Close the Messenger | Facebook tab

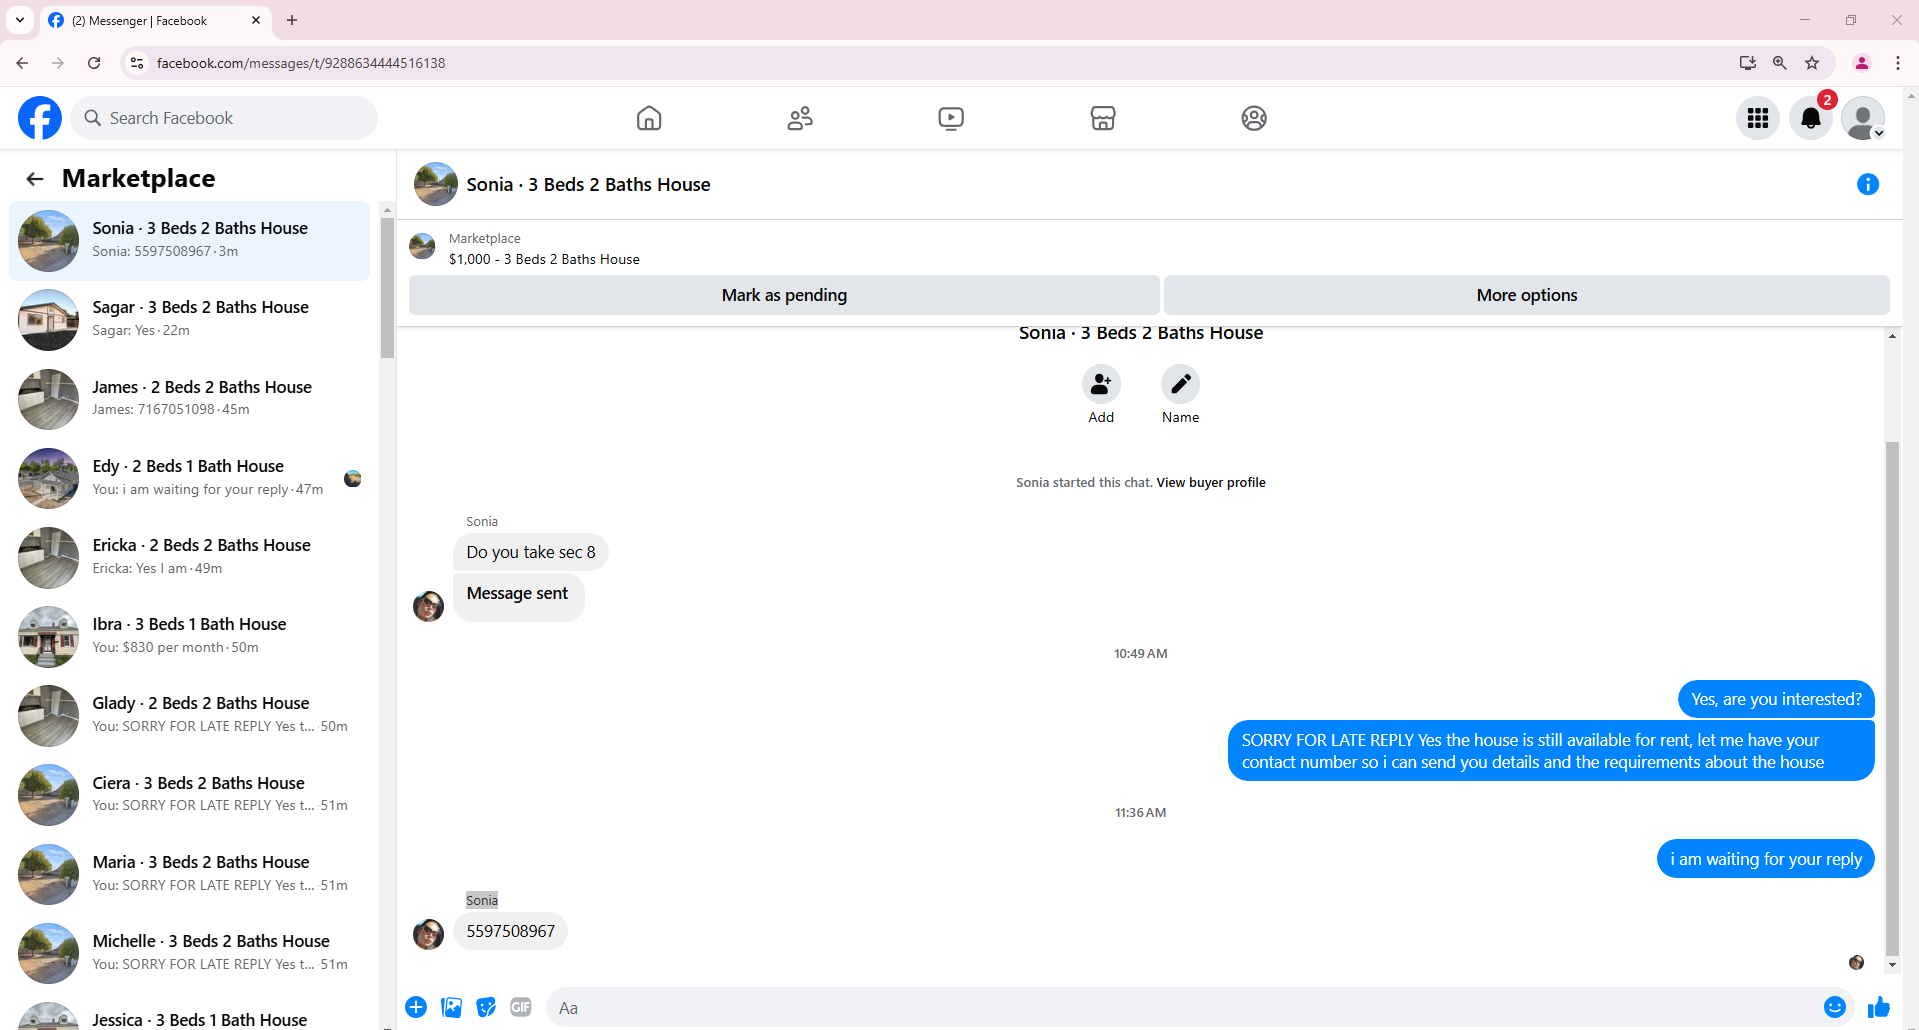click(x=256, y=20)
